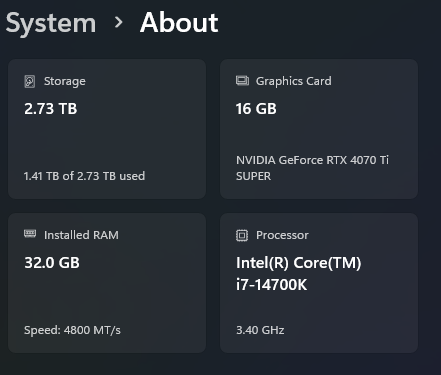The height and width of the screenshot is (375, 441).
Task: Click the Graphics Card icon
Action: click(x=242, y=81)
